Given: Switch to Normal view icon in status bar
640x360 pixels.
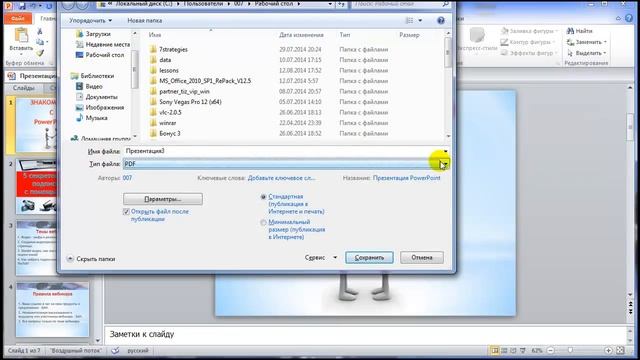Looking at the screenshot, I should pyautogui.click(x=495, y=351).
